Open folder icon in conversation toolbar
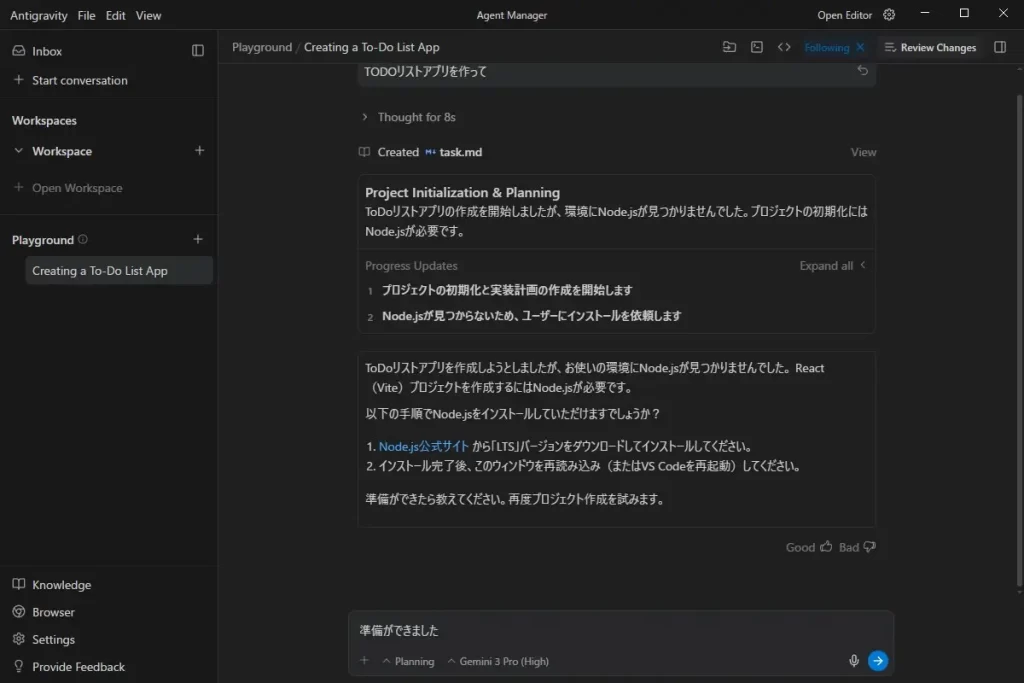Screen dimensions: 1024x683 click(729, 47)
